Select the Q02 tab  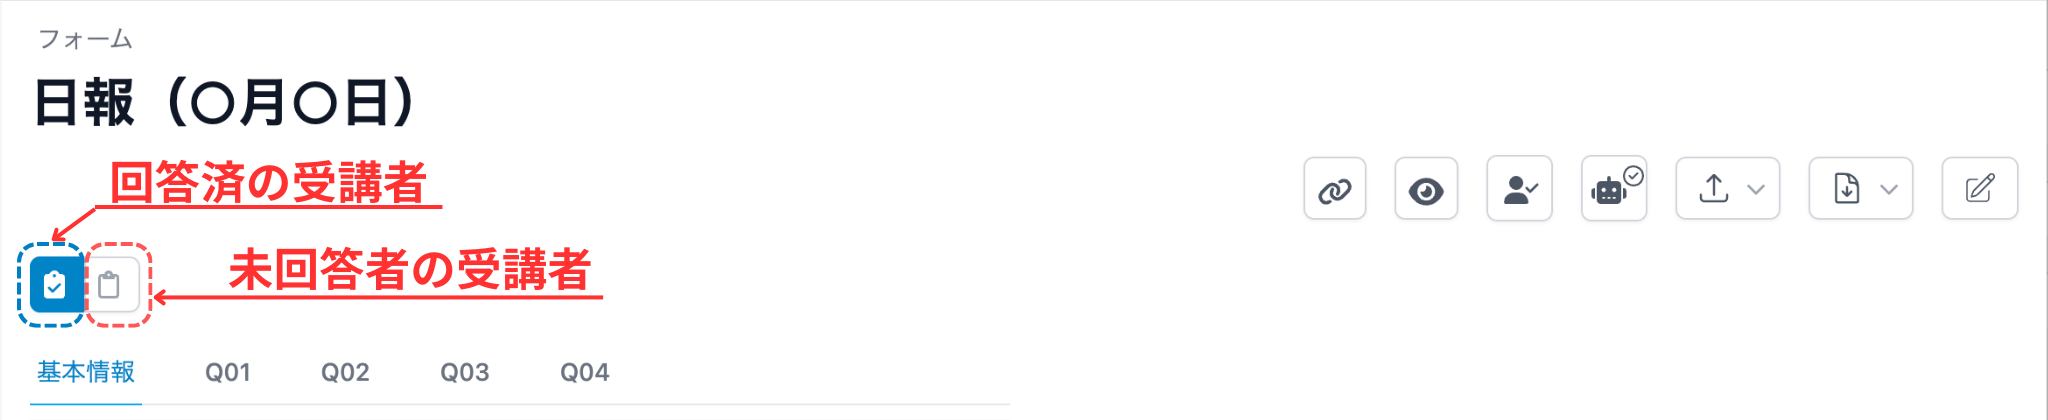tap(345, 373)
